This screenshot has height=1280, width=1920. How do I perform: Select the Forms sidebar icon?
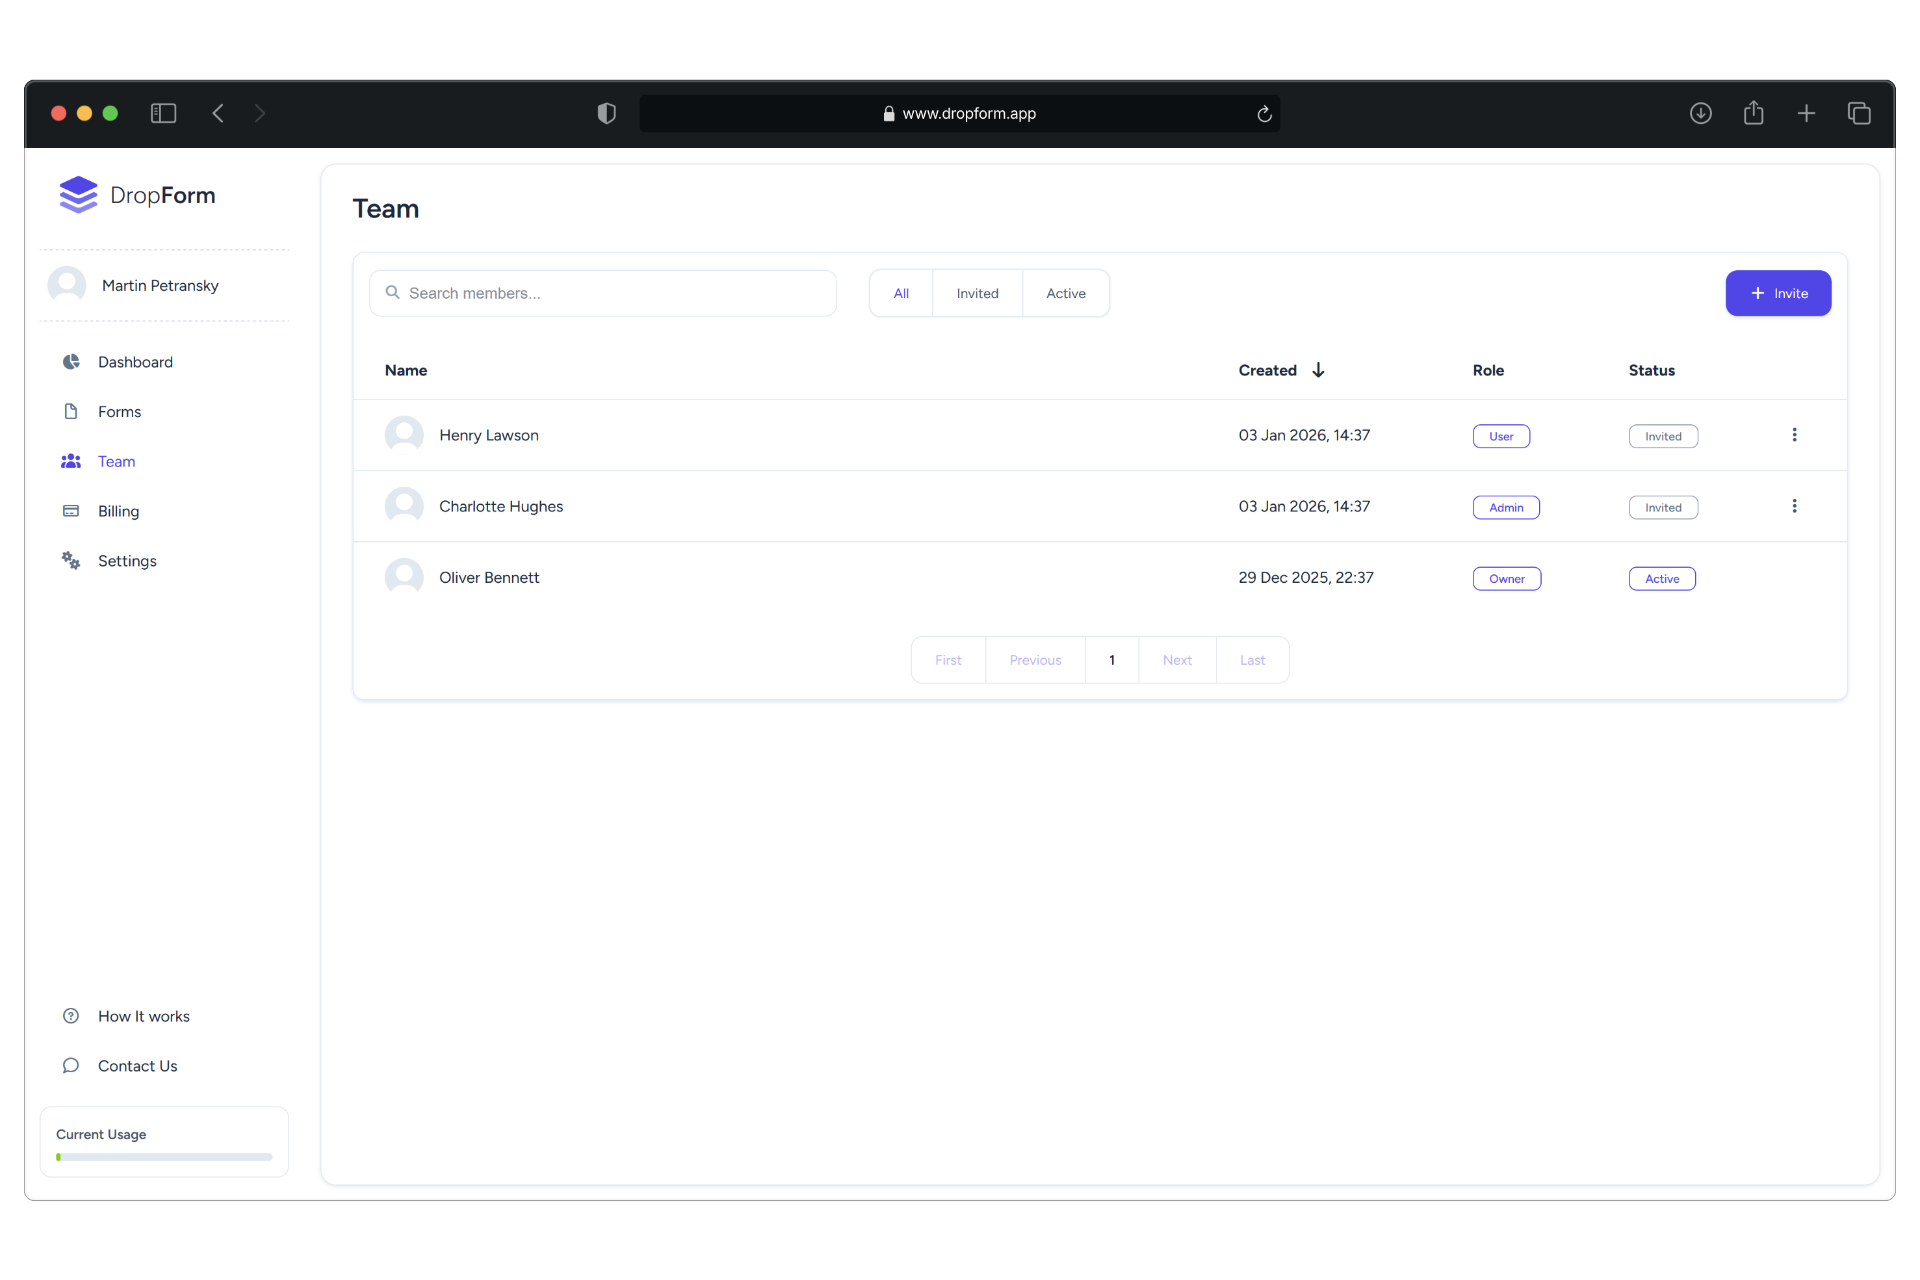pos(71,411)
